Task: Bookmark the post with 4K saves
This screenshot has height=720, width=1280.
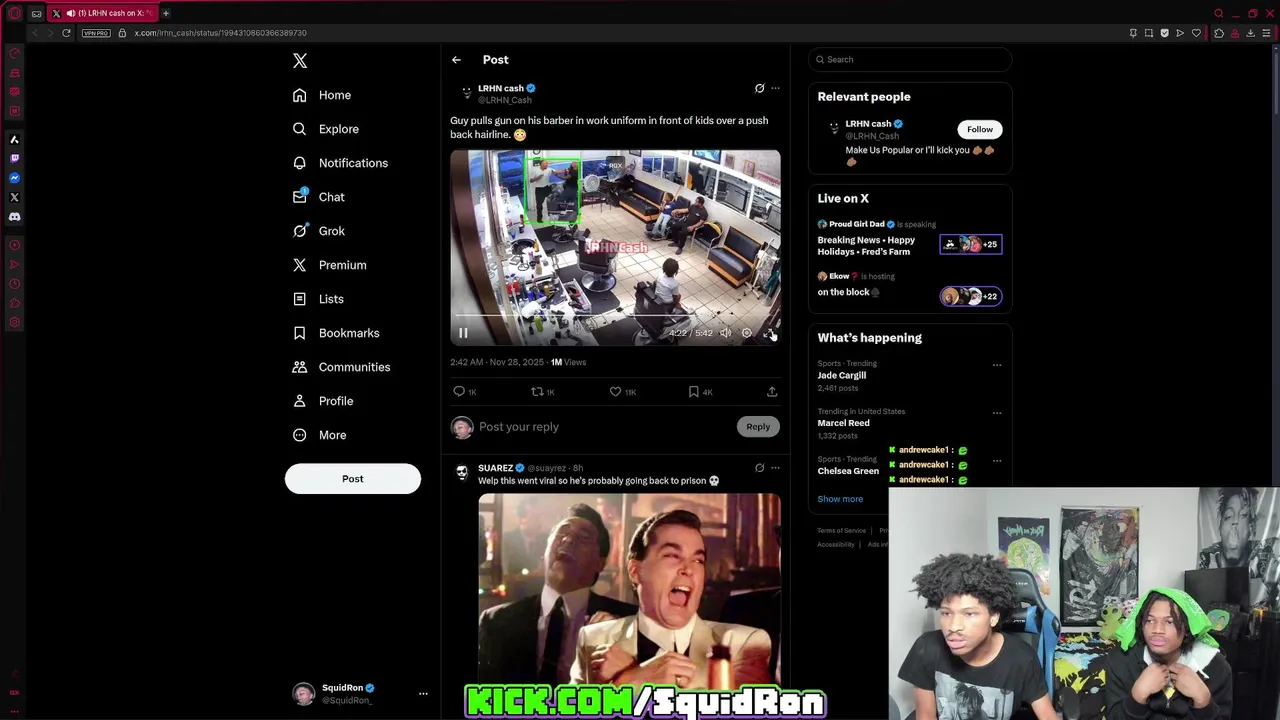Action: click(700, 392)
